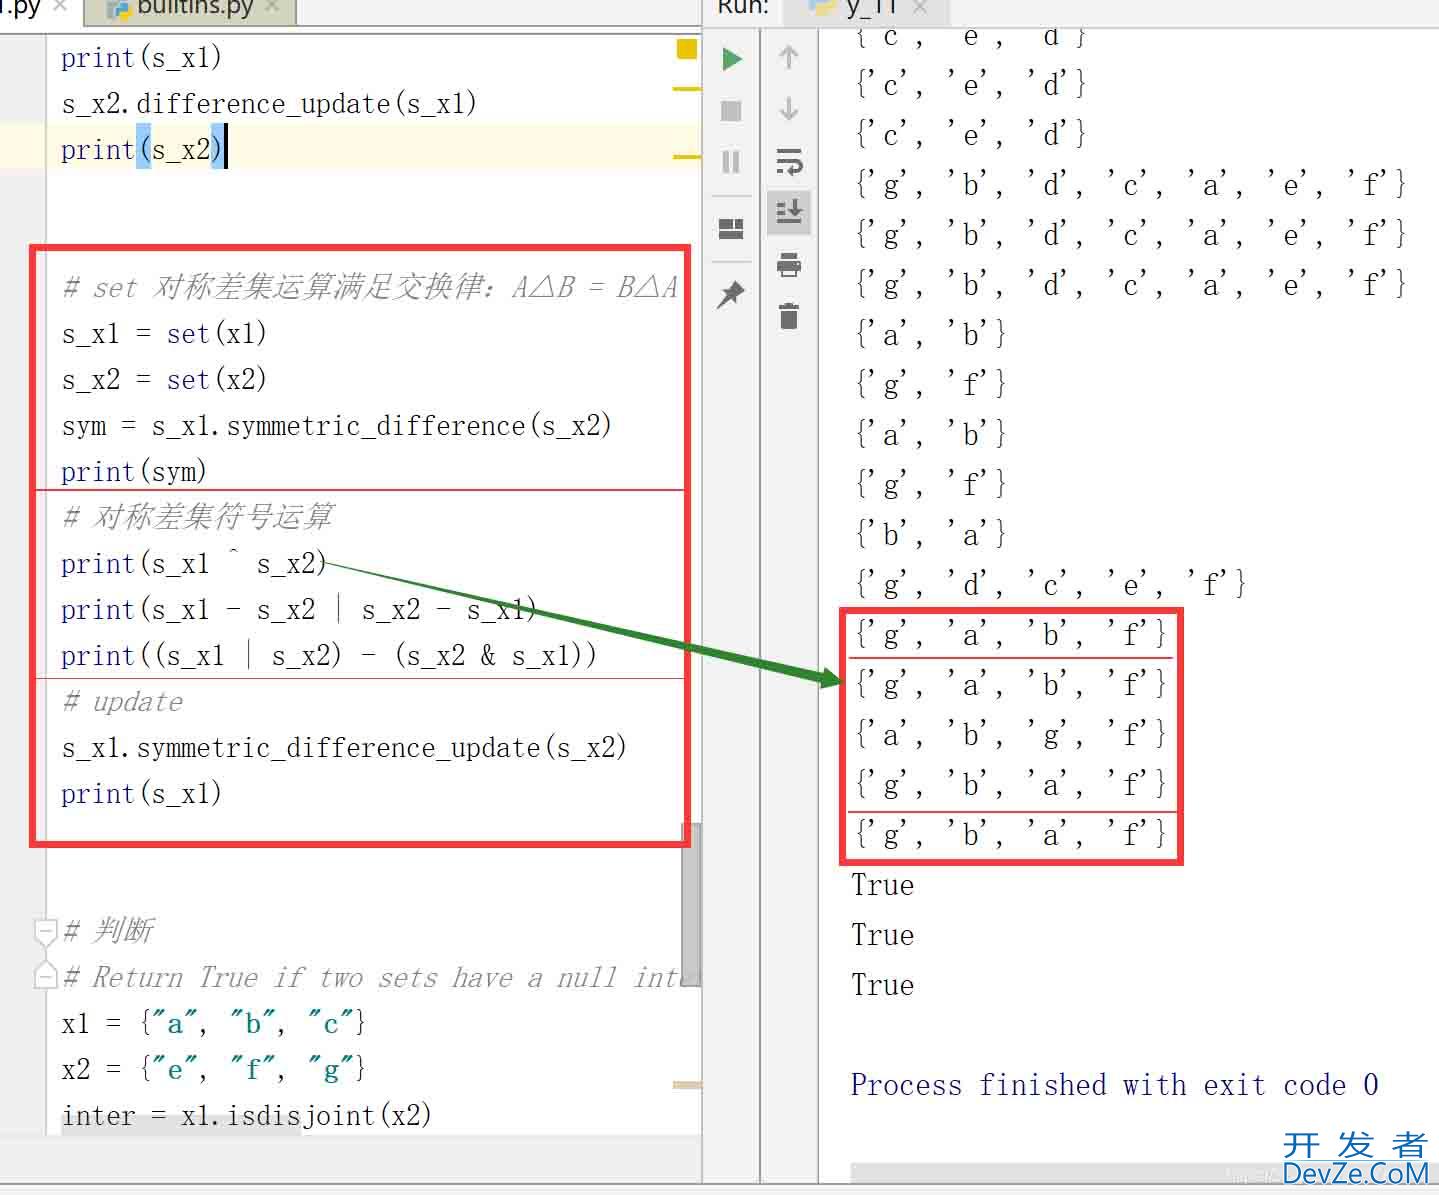Pause the run console output
This screenshot has width=1439, height=1195.
pos(732,162)
